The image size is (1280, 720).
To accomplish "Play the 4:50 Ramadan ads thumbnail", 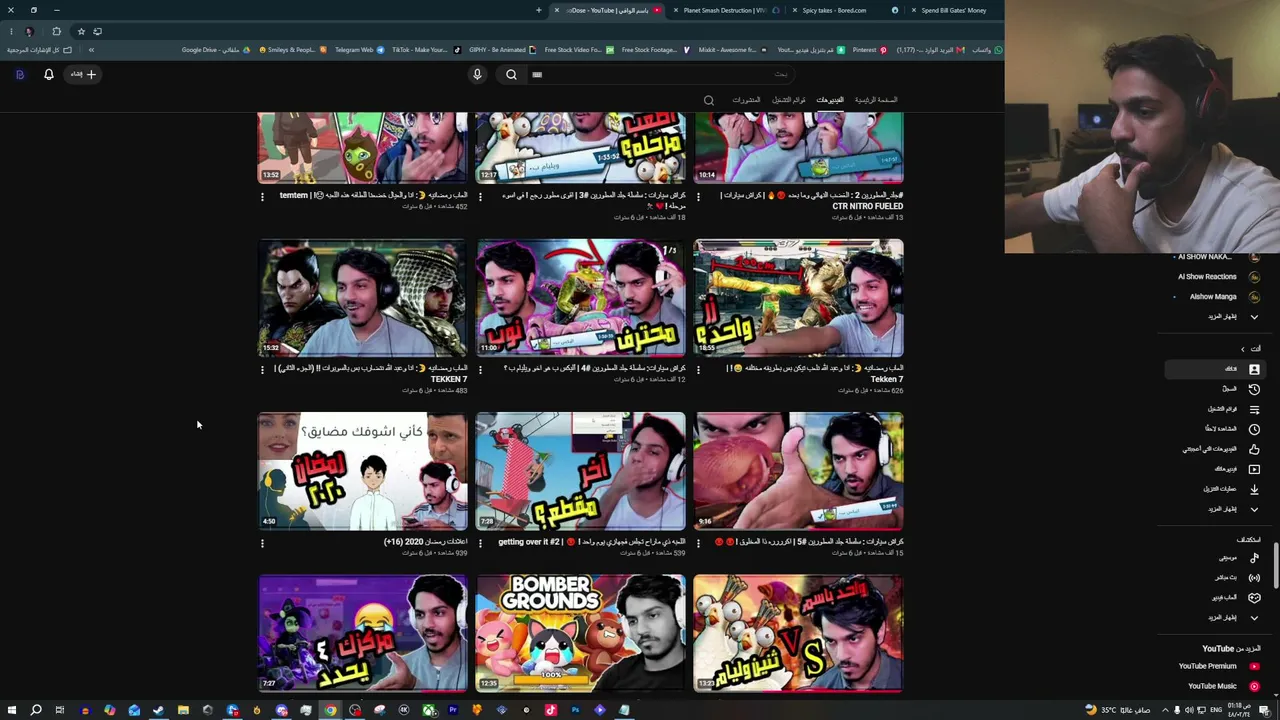I will coord(362,471).
